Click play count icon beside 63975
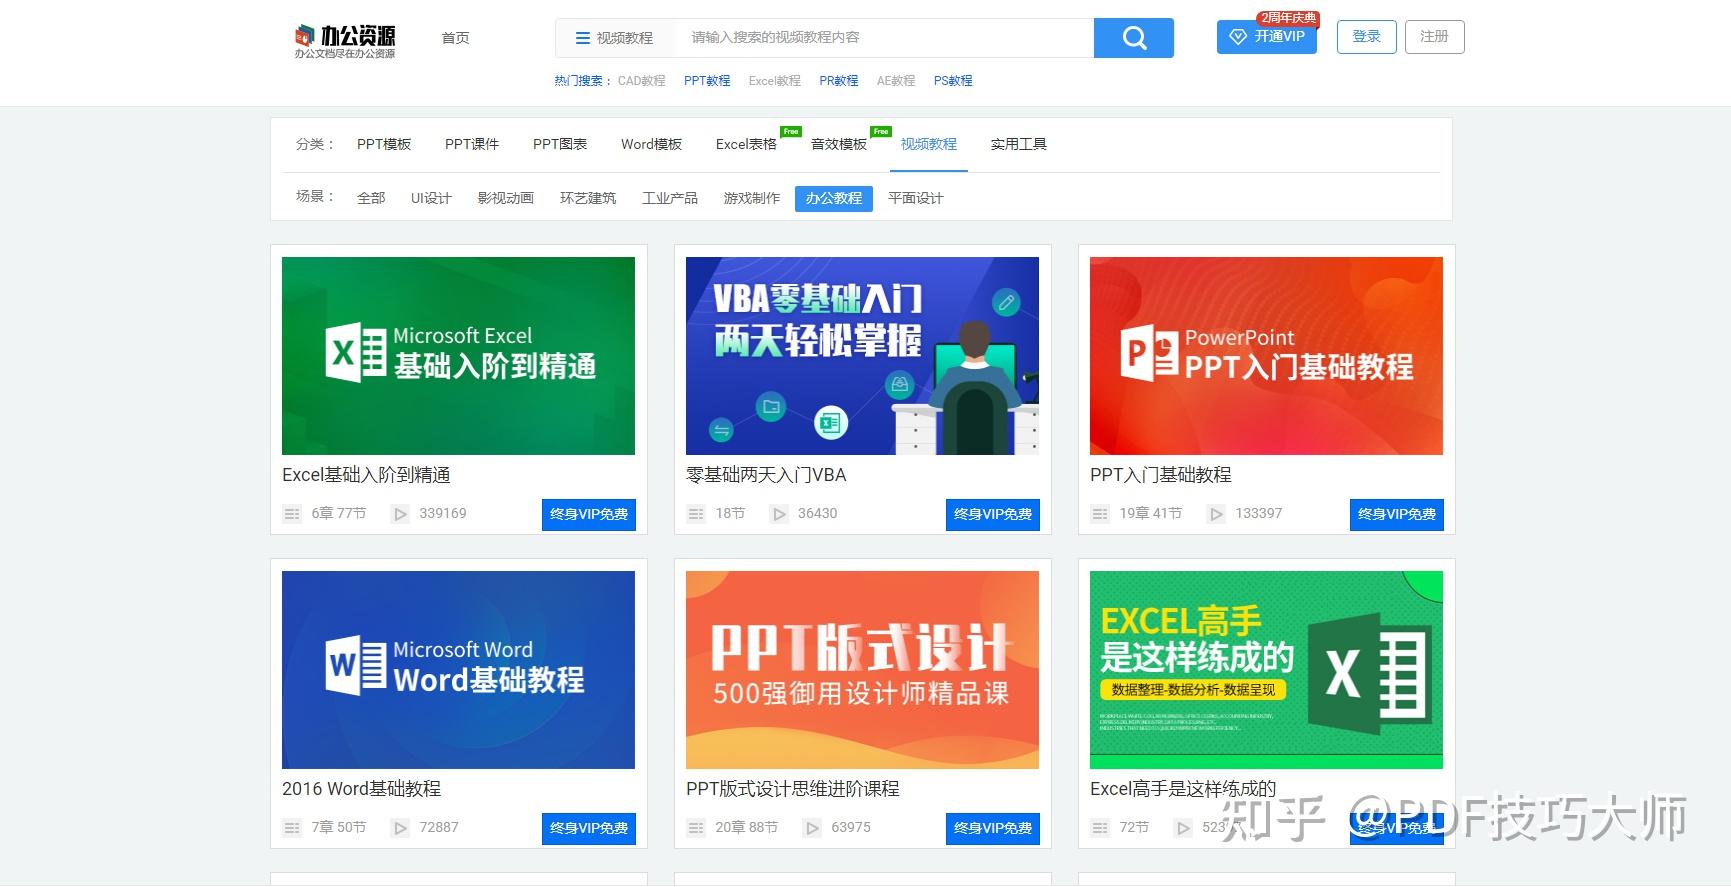This screenshot has height=887, width=1731. [812, 828]
